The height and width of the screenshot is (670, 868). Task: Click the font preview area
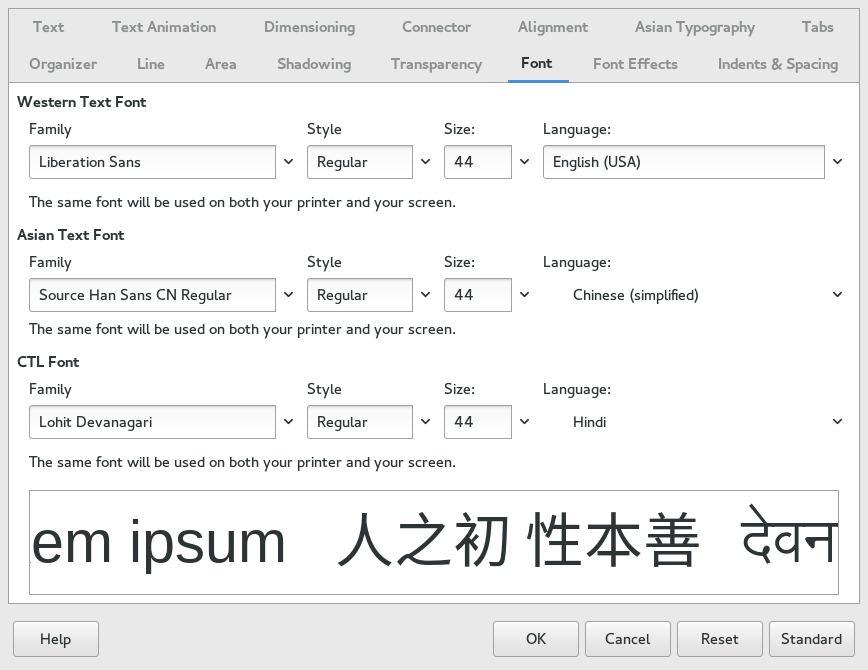tap(434, 542)
